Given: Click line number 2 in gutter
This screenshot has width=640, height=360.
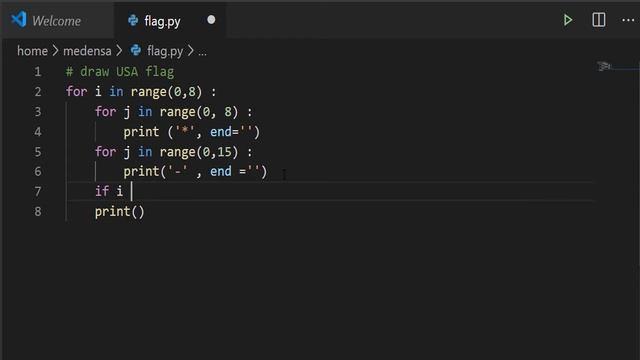Looking at the screenshot, I should pyautogui.click(x=38, y=92).
